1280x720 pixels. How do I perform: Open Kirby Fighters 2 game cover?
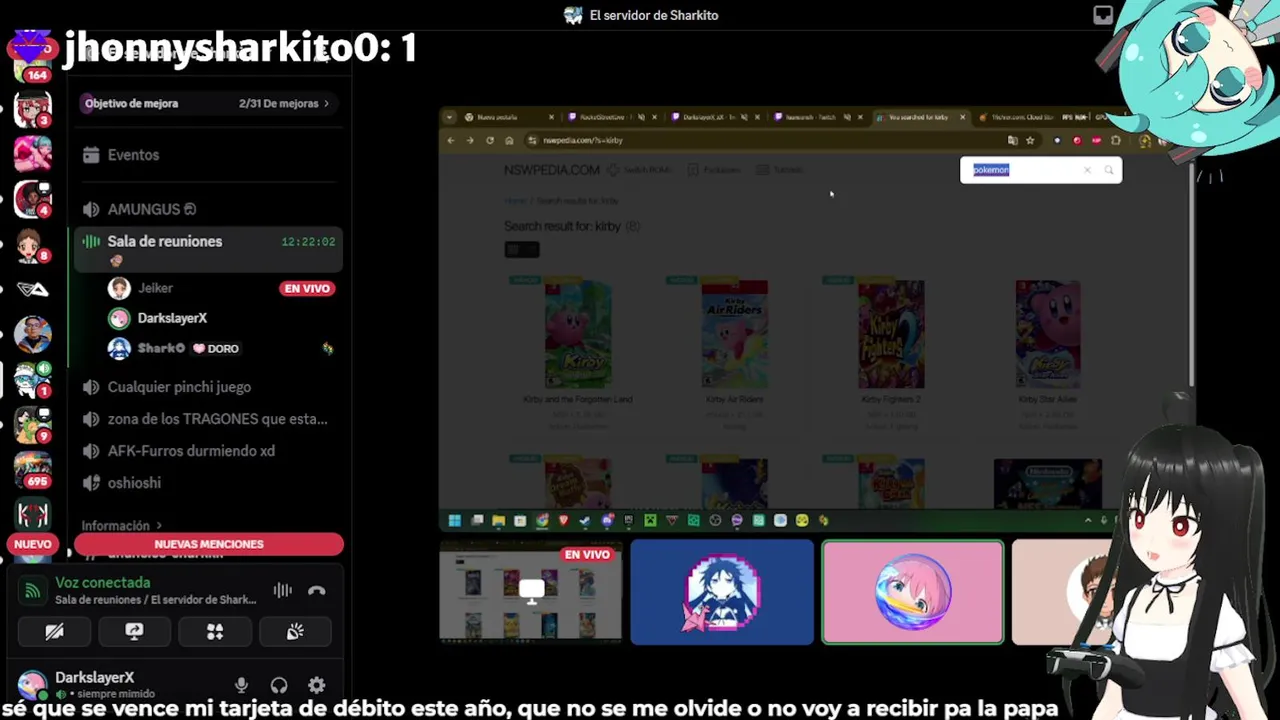tap(891, 335)
